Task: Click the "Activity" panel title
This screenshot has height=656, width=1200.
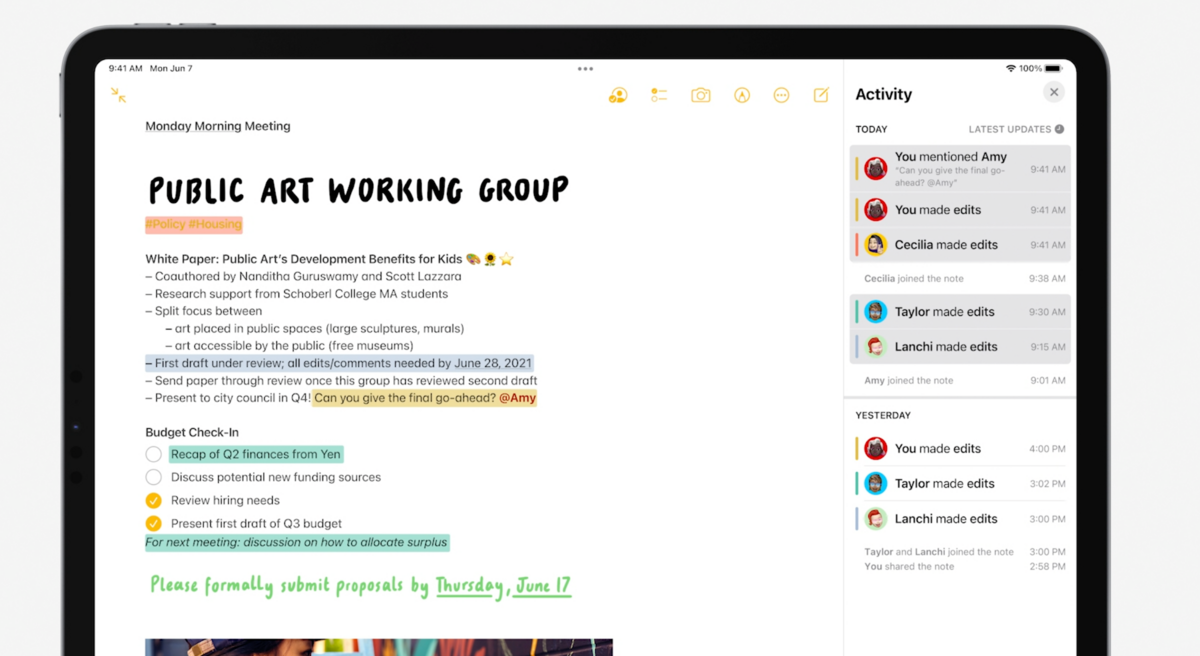Action: pos(883,94)
